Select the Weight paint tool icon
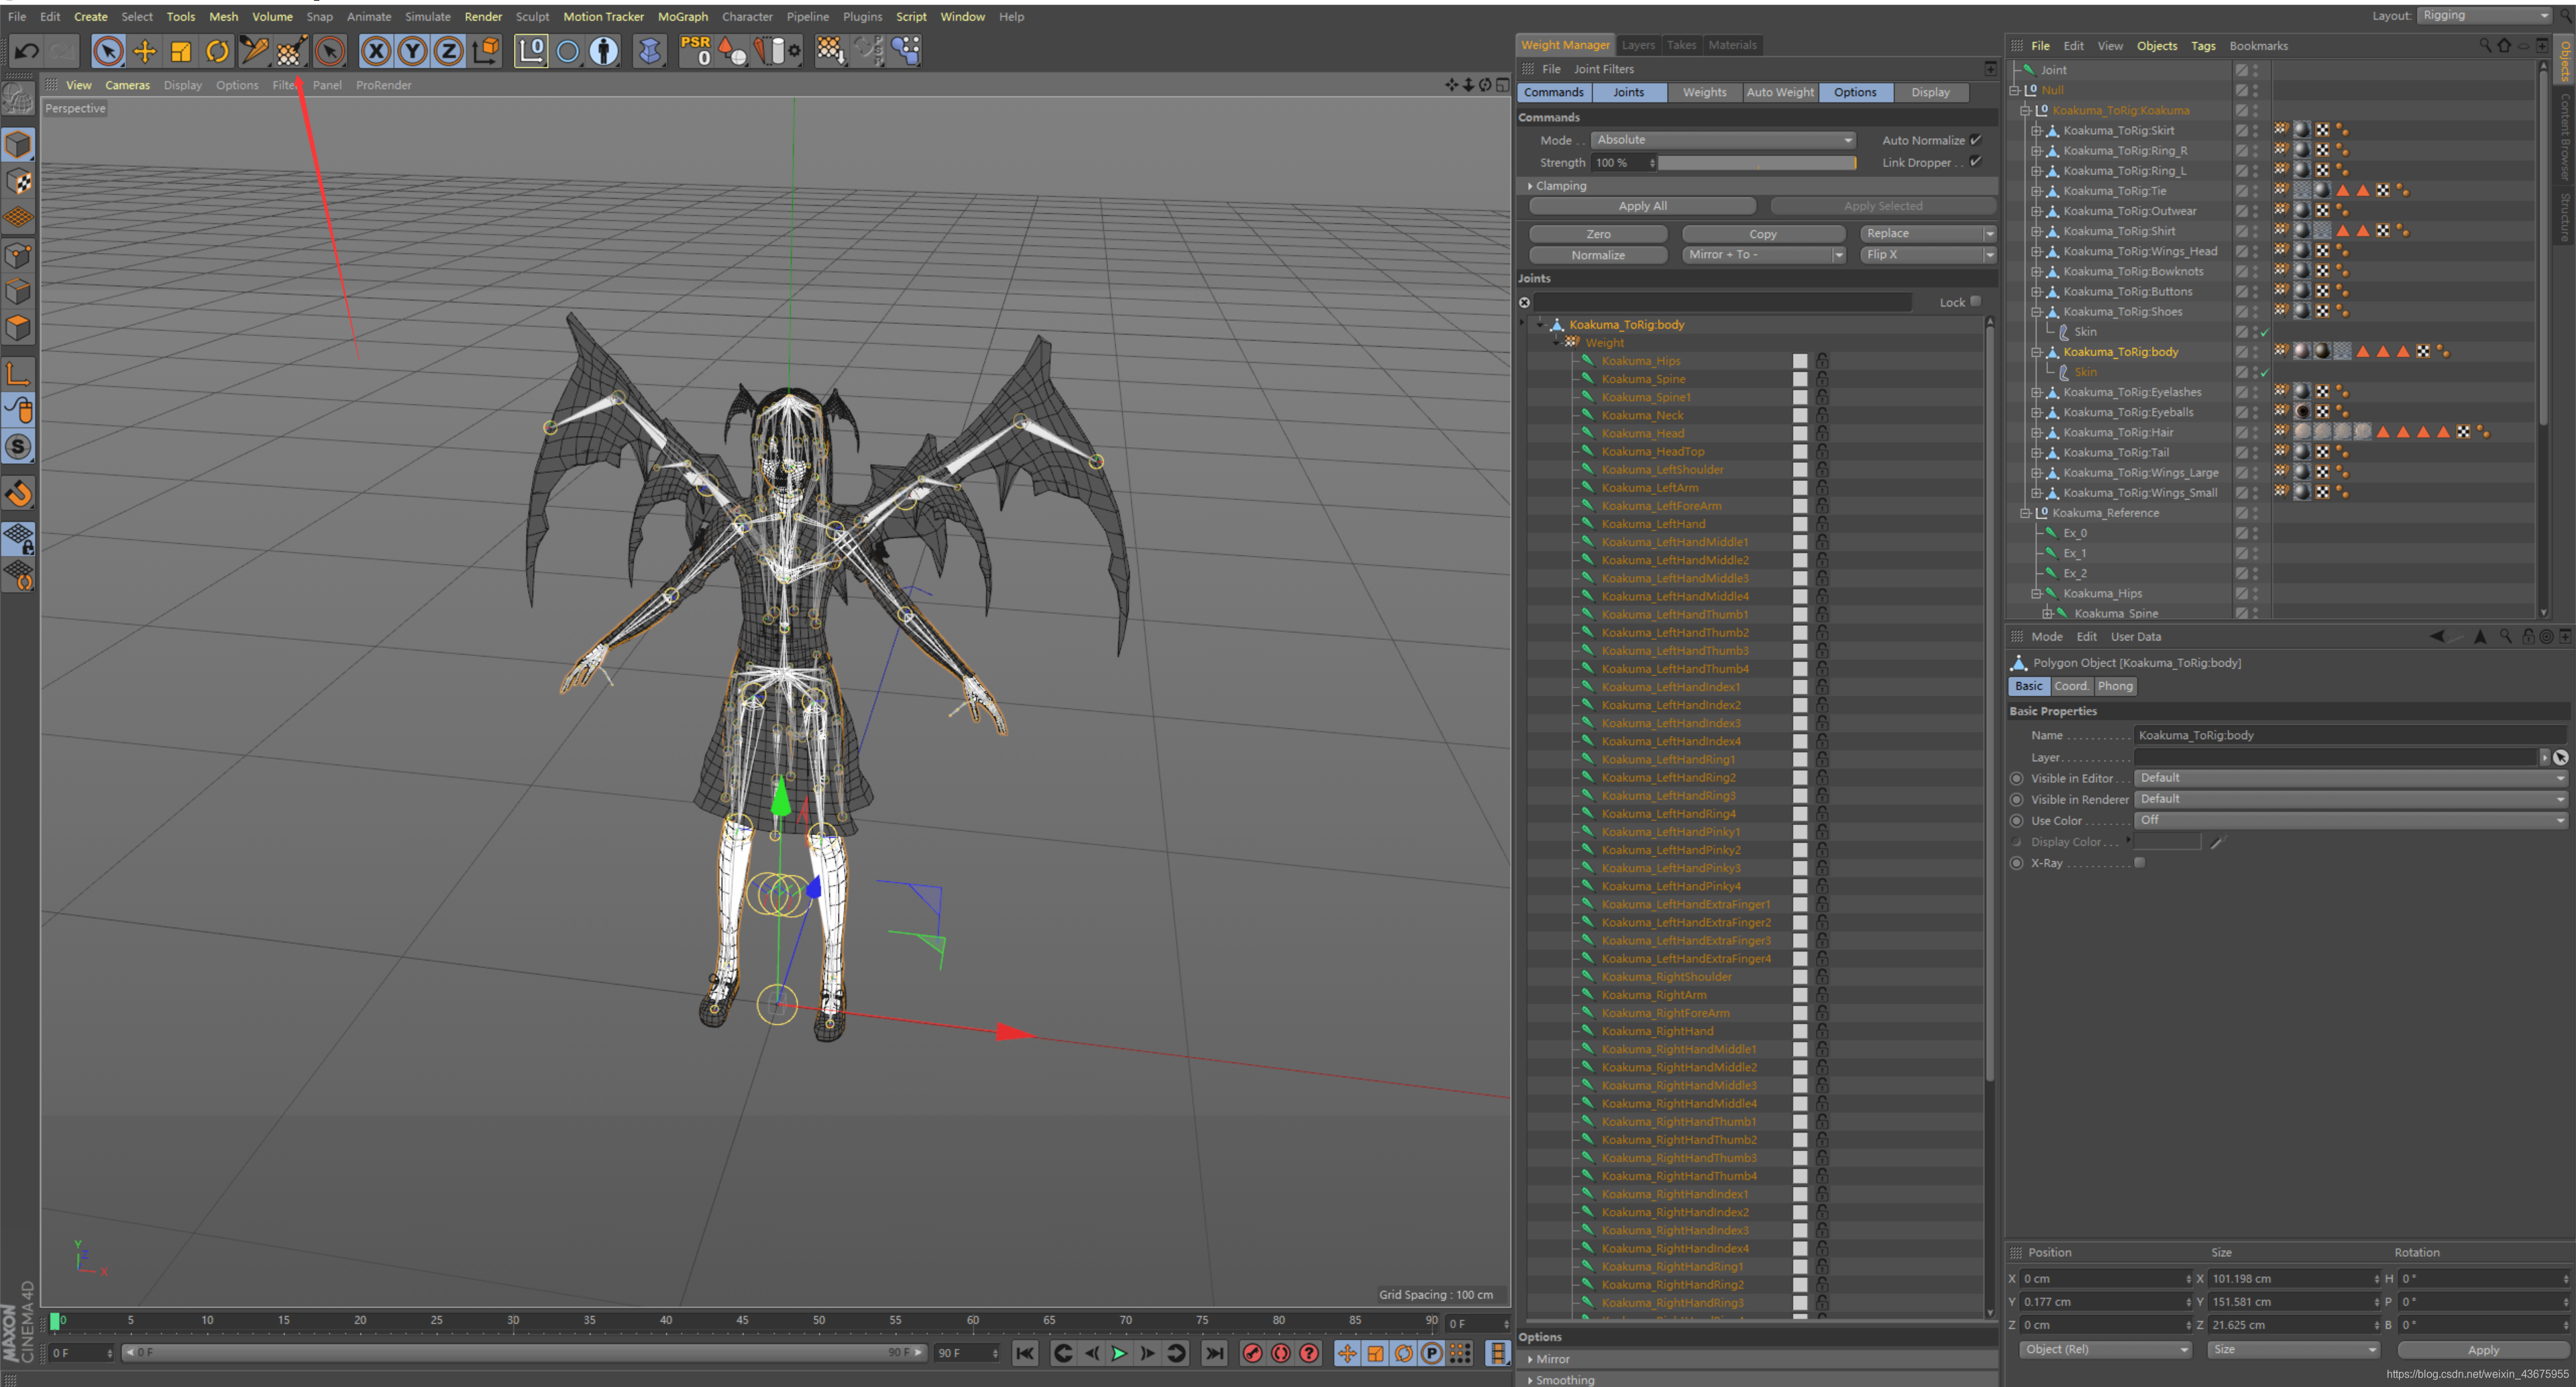 point(291,50)
